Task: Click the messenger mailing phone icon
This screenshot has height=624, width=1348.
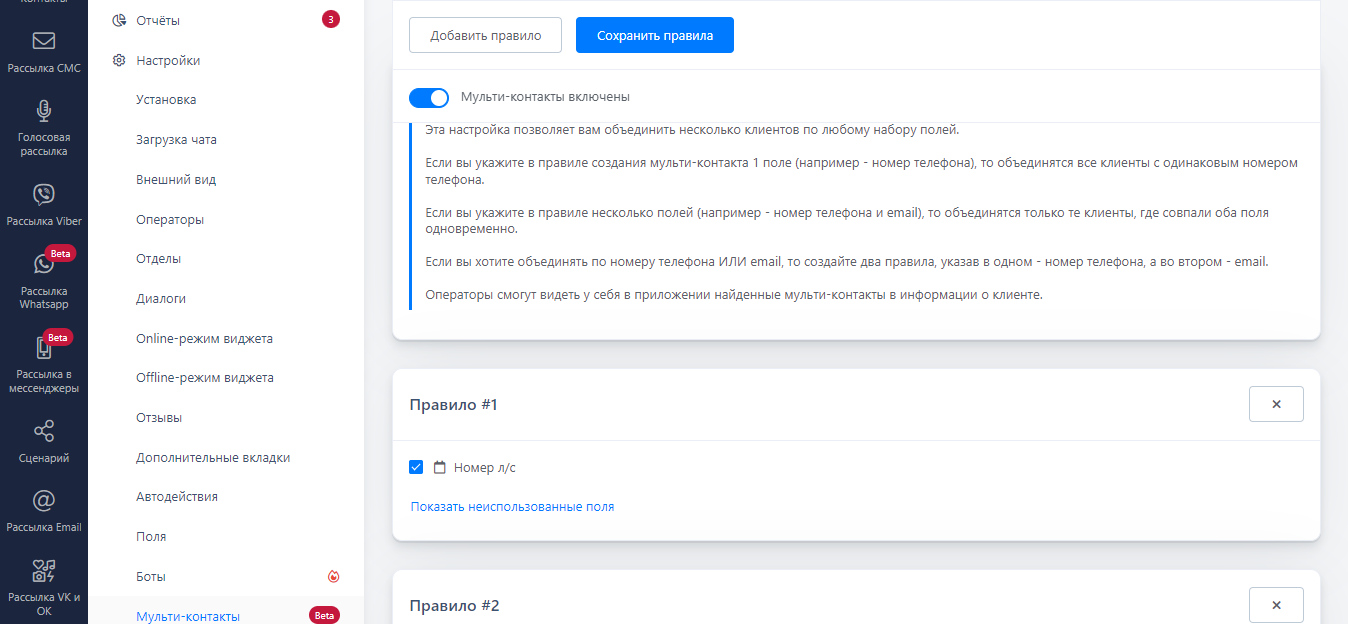Action: pos(44,348)
